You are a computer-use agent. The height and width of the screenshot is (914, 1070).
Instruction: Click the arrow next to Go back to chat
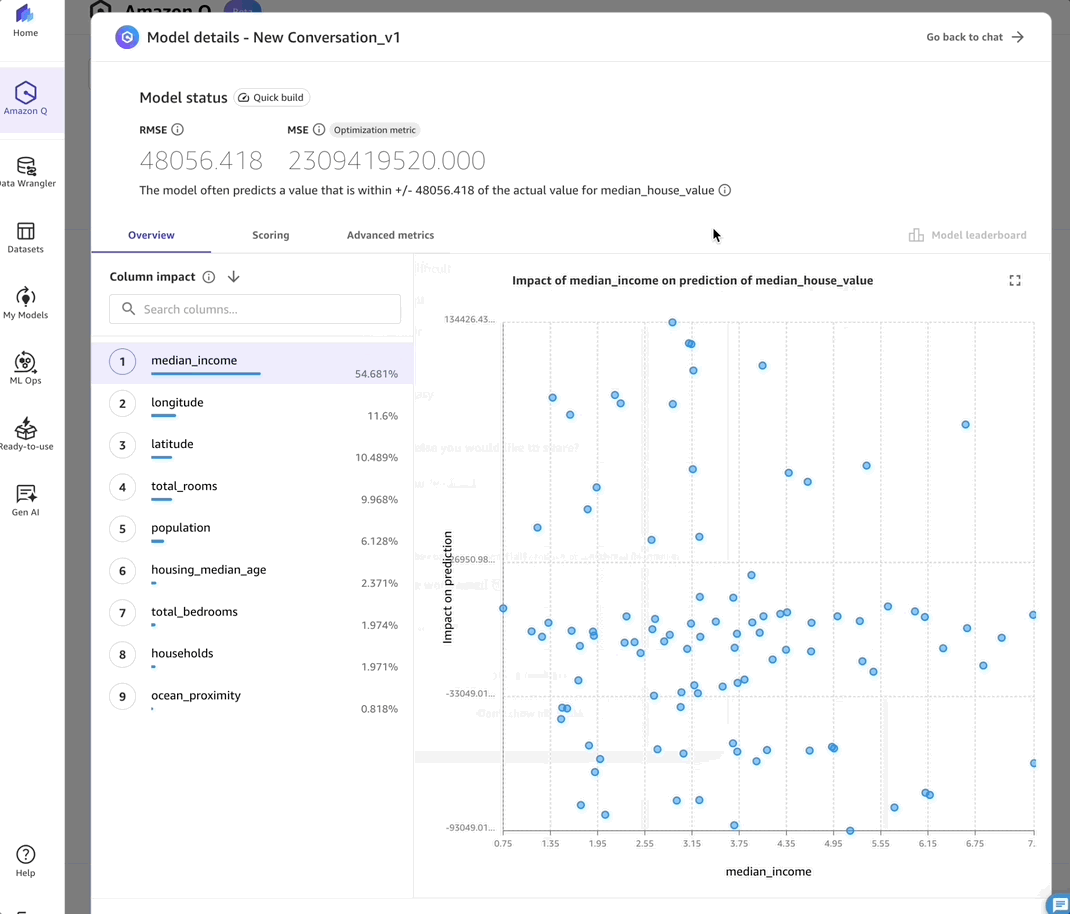click(x=1017, y=37)
